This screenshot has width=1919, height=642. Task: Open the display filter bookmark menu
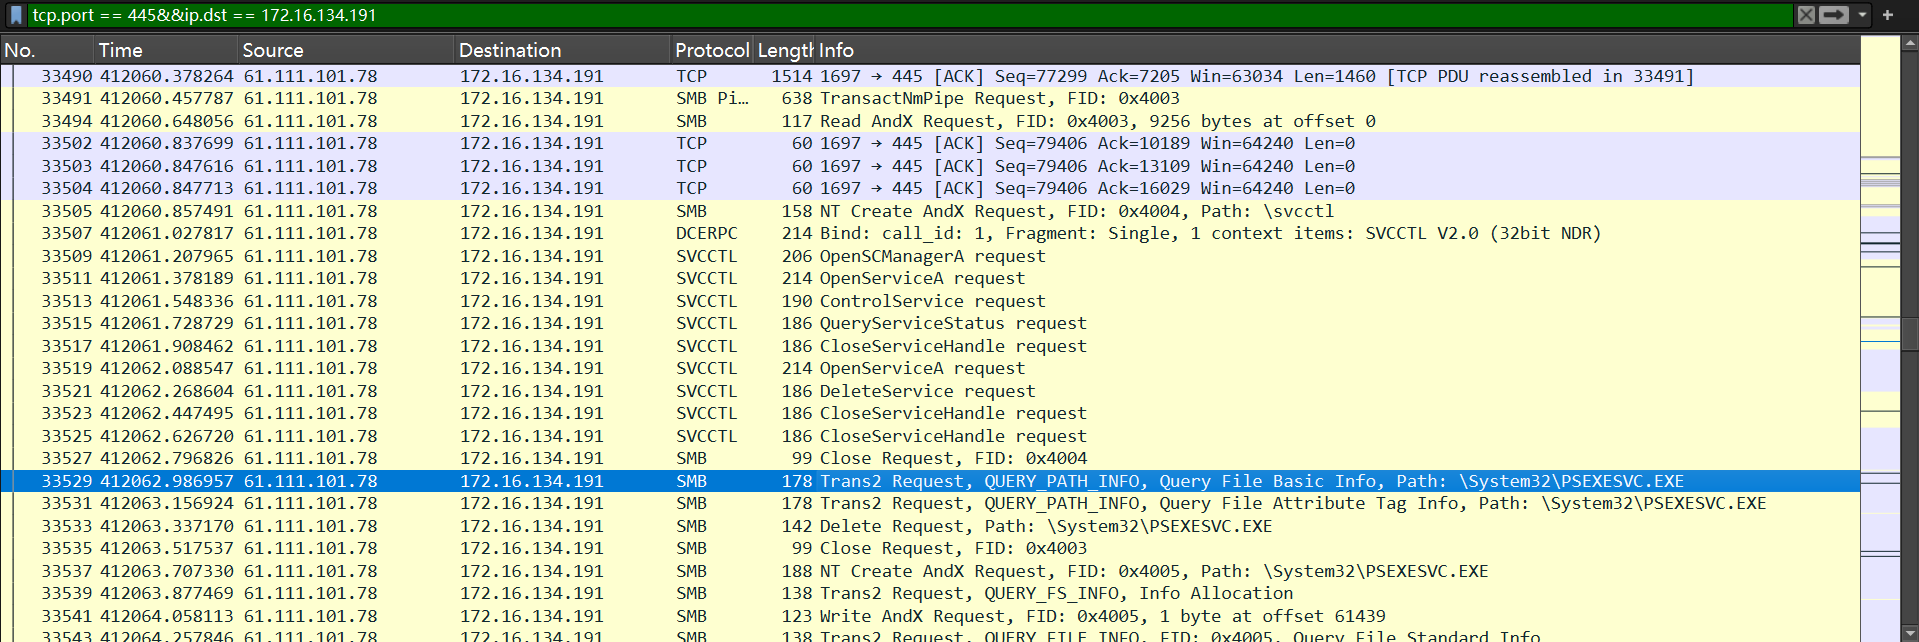(x=16, y=15)
